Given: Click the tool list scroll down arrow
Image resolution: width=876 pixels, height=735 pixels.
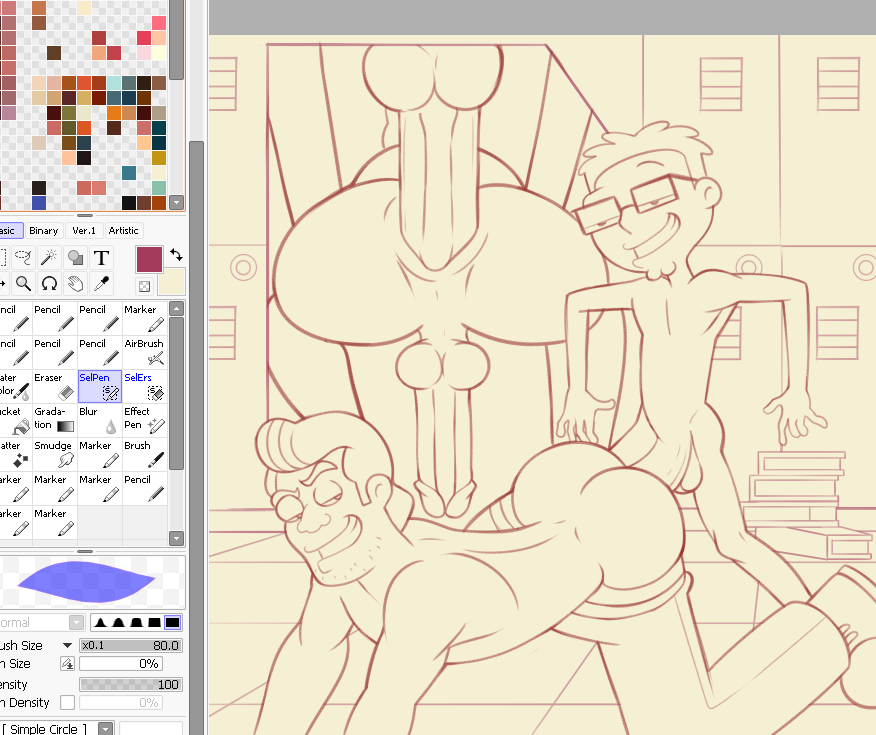Looking at the screenshot, I should pos(177,538).
